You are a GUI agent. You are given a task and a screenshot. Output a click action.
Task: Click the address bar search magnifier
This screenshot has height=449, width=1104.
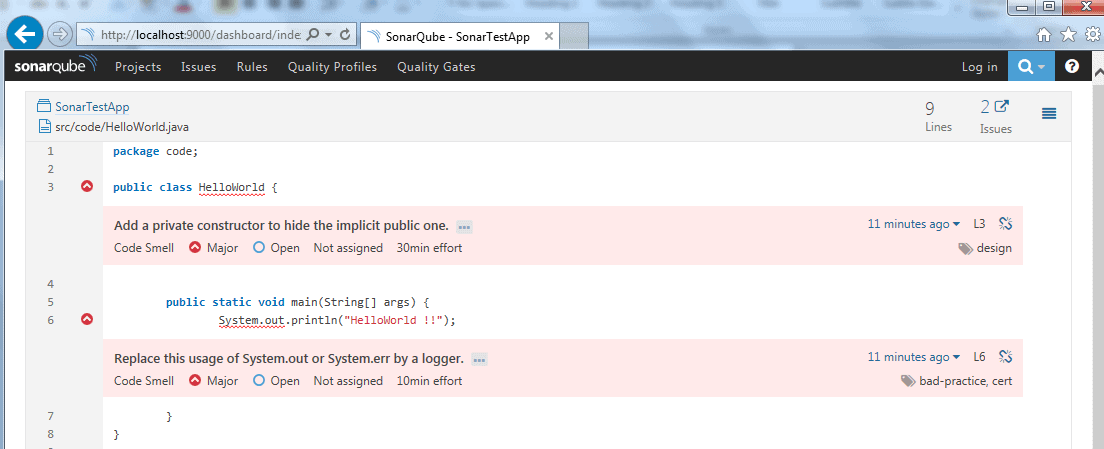(x=314, y=34)
